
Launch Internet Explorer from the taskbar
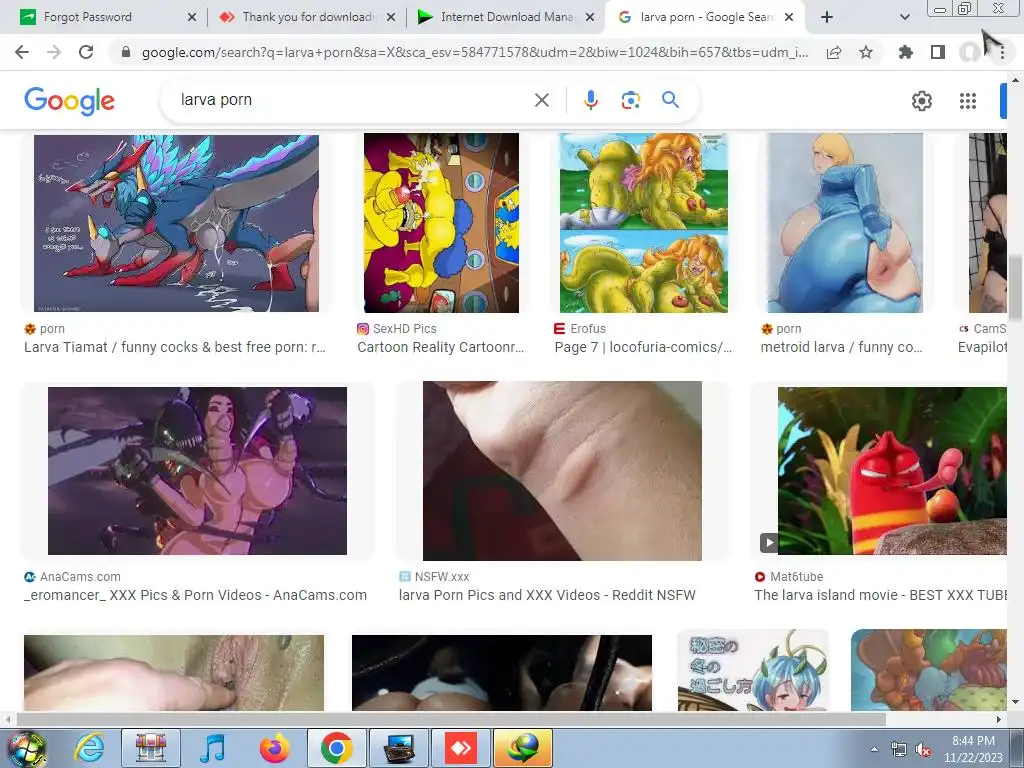[89, 748]
